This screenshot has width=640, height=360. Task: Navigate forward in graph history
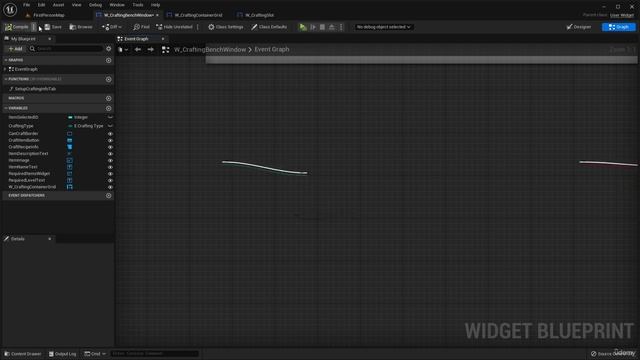tap(151, 49)
